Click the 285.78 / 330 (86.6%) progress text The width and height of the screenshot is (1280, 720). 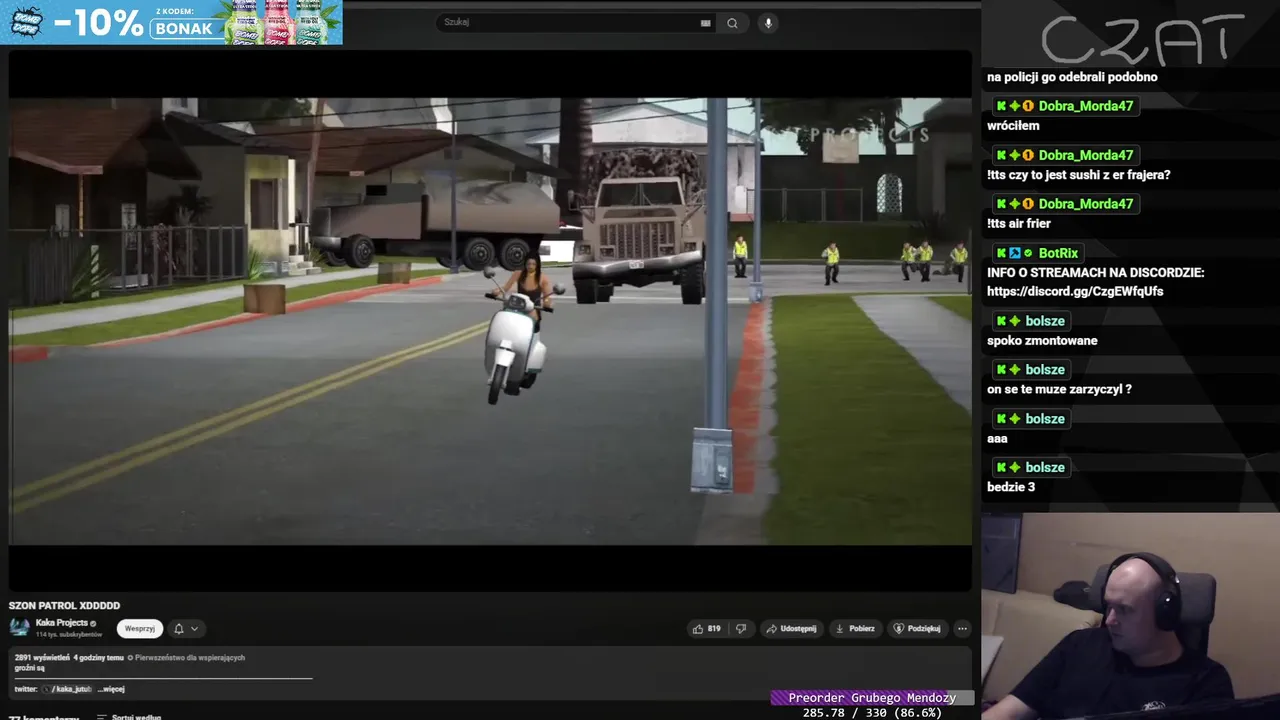click(x=872, y=713)
